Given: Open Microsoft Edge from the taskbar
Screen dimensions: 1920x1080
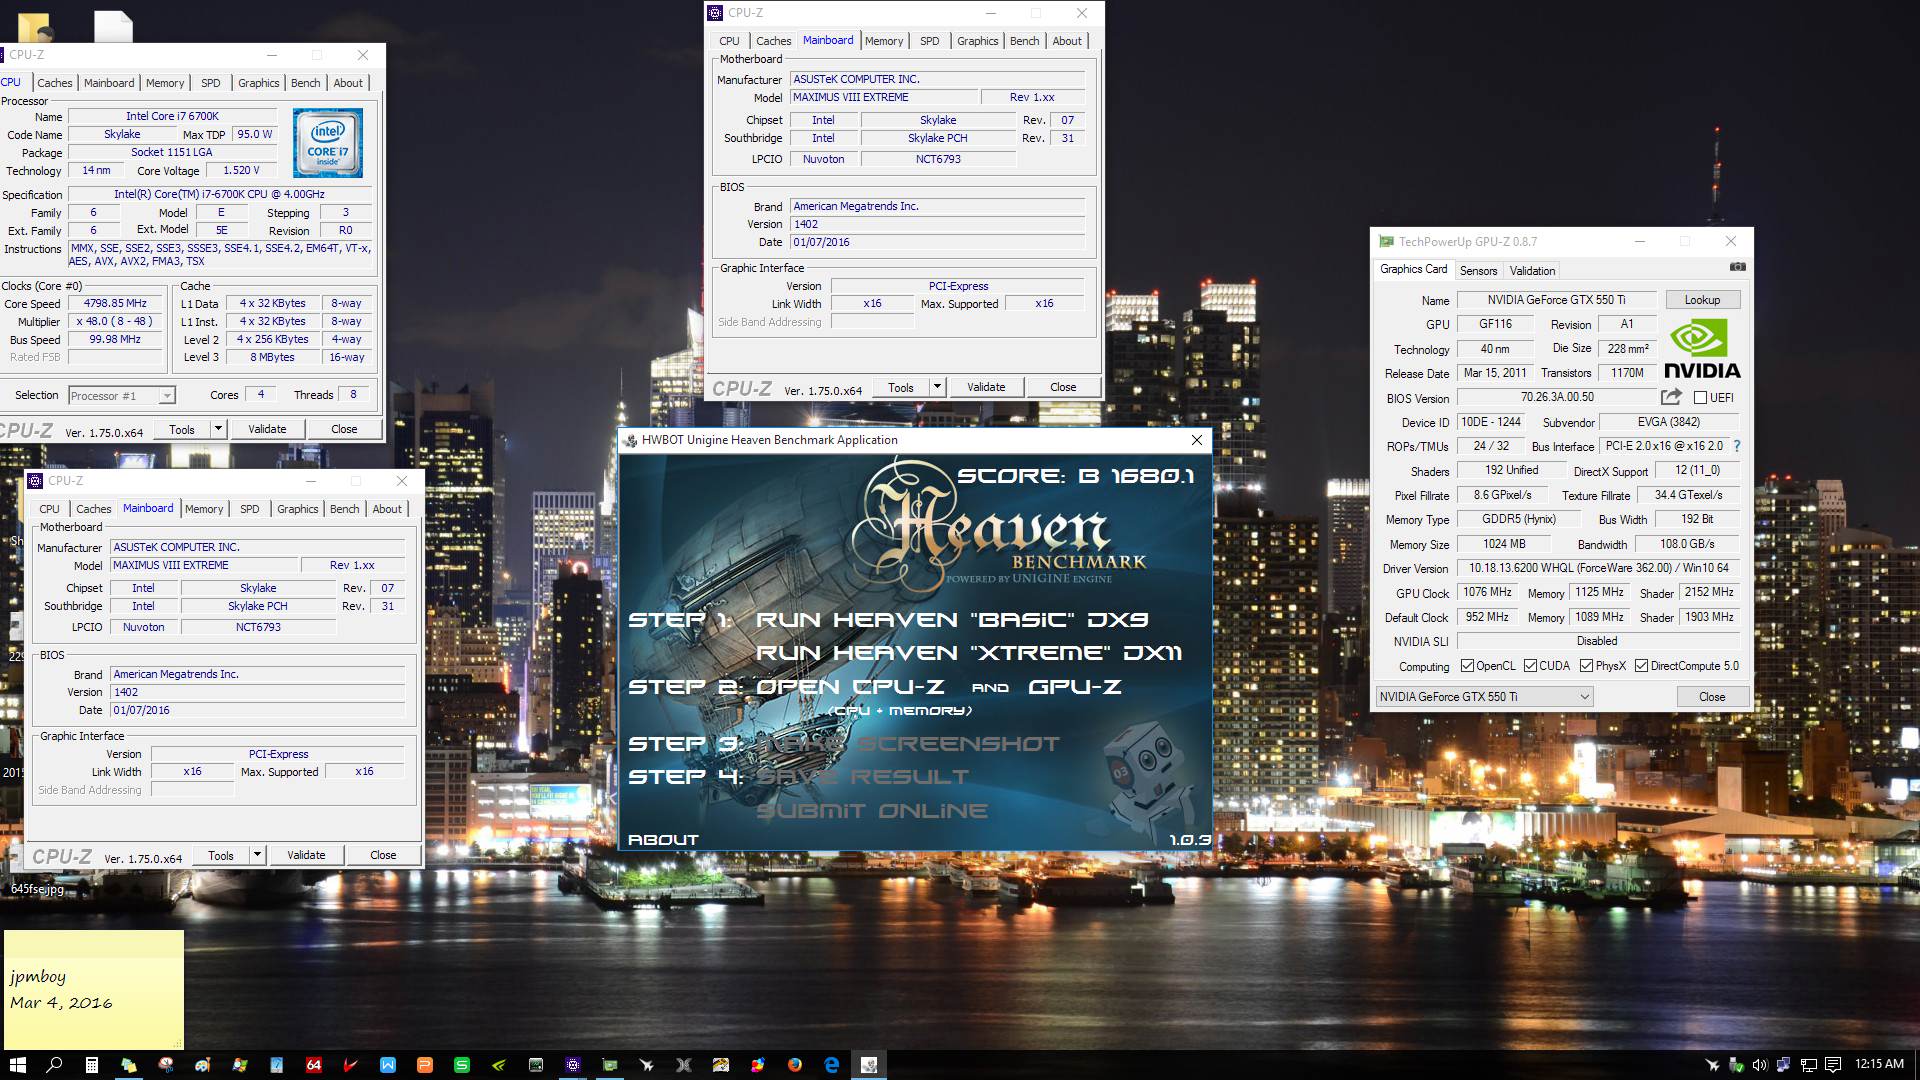Looking at the screenshot, I should pyautogui.click(x=832, y=1065).
